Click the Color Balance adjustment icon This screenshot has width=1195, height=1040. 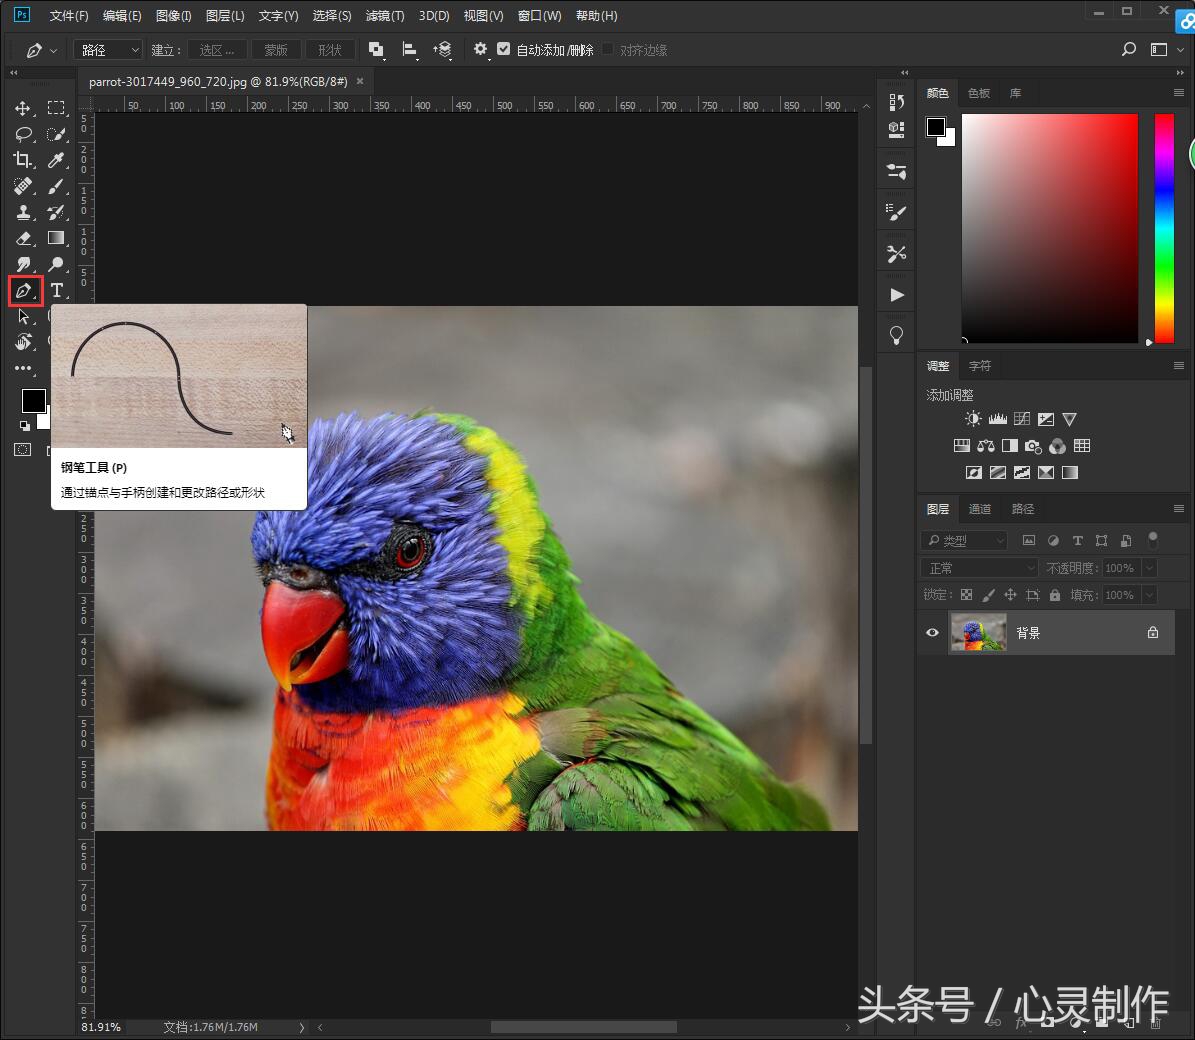coord(986,446)
